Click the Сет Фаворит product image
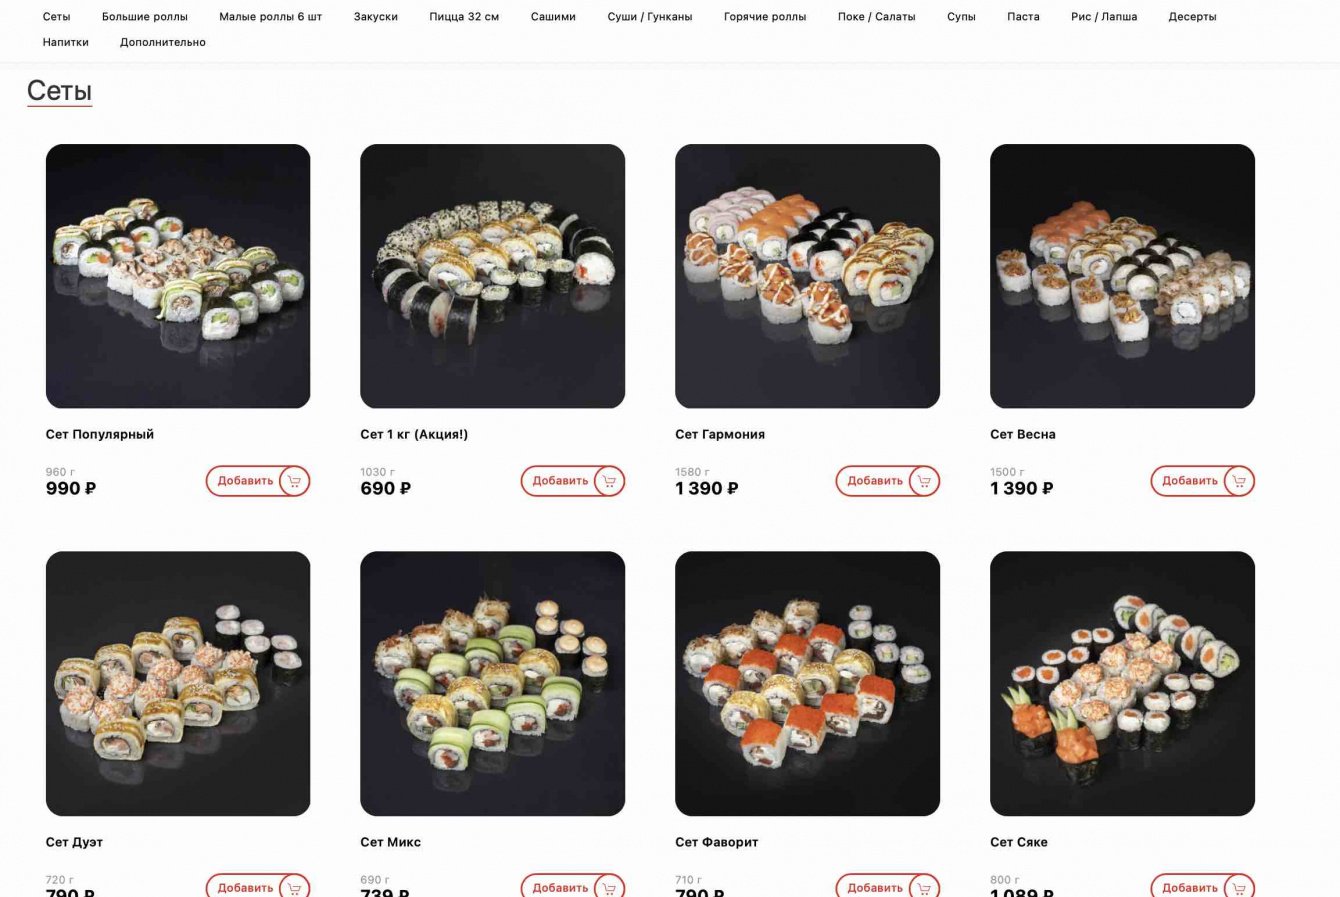This screenshot has height=897, width=1340. (x=807, y=683)
